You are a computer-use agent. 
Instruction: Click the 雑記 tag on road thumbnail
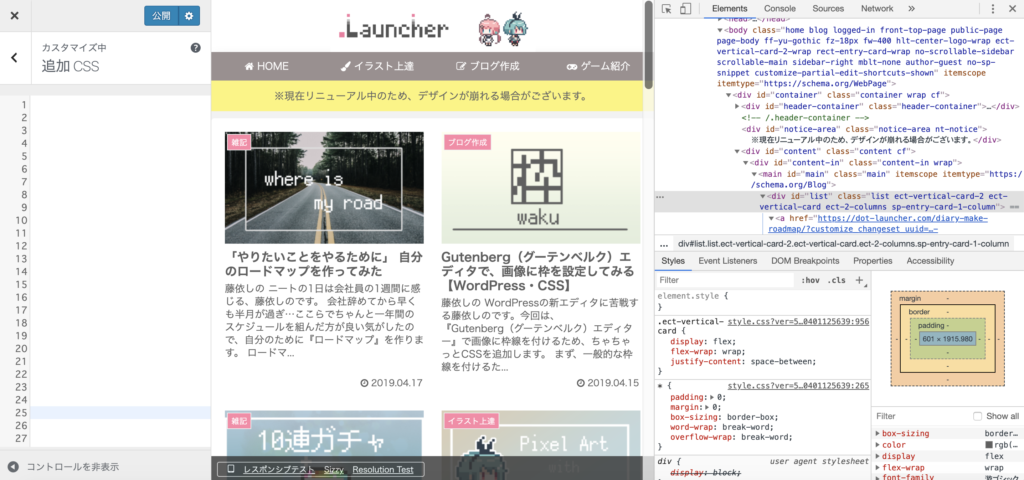239,142
